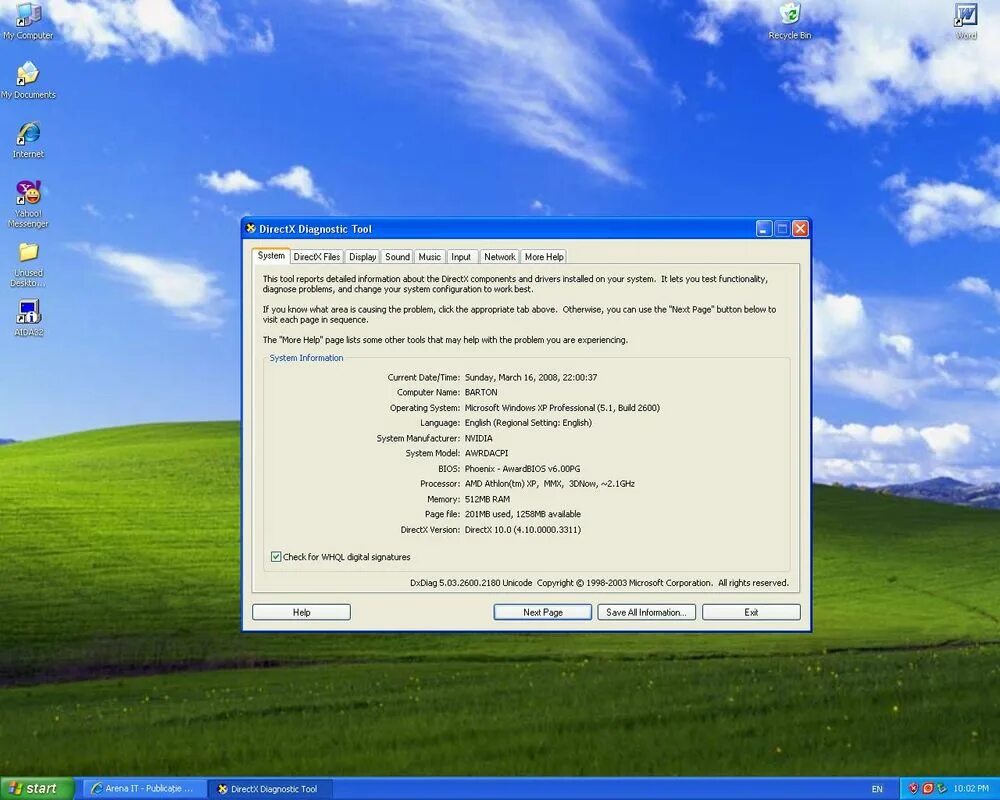Viewport: 1000px width, 800px height.
Task: Click the Phoenix - AwardBIOS v6.00PG text
Action: (522, 468)
